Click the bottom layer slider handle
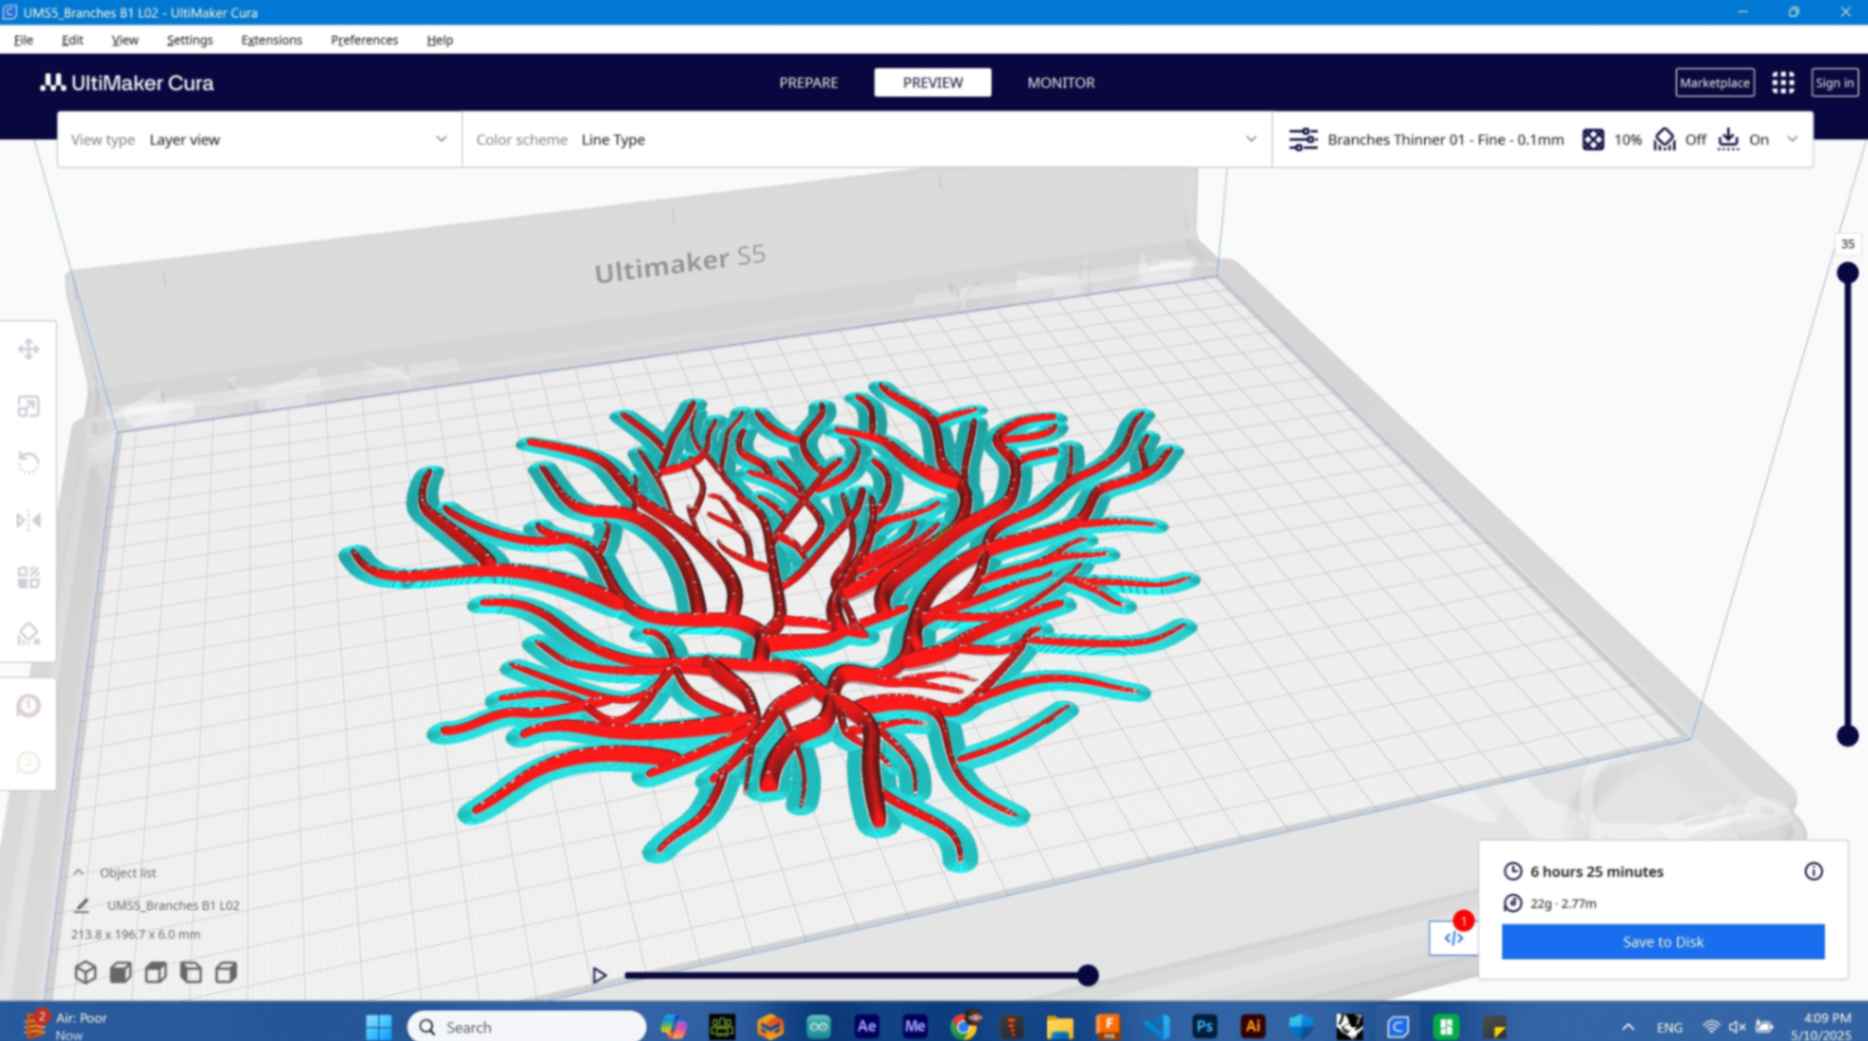Viewport: 1868px width, 1041px height. [x=1847, y=736]
